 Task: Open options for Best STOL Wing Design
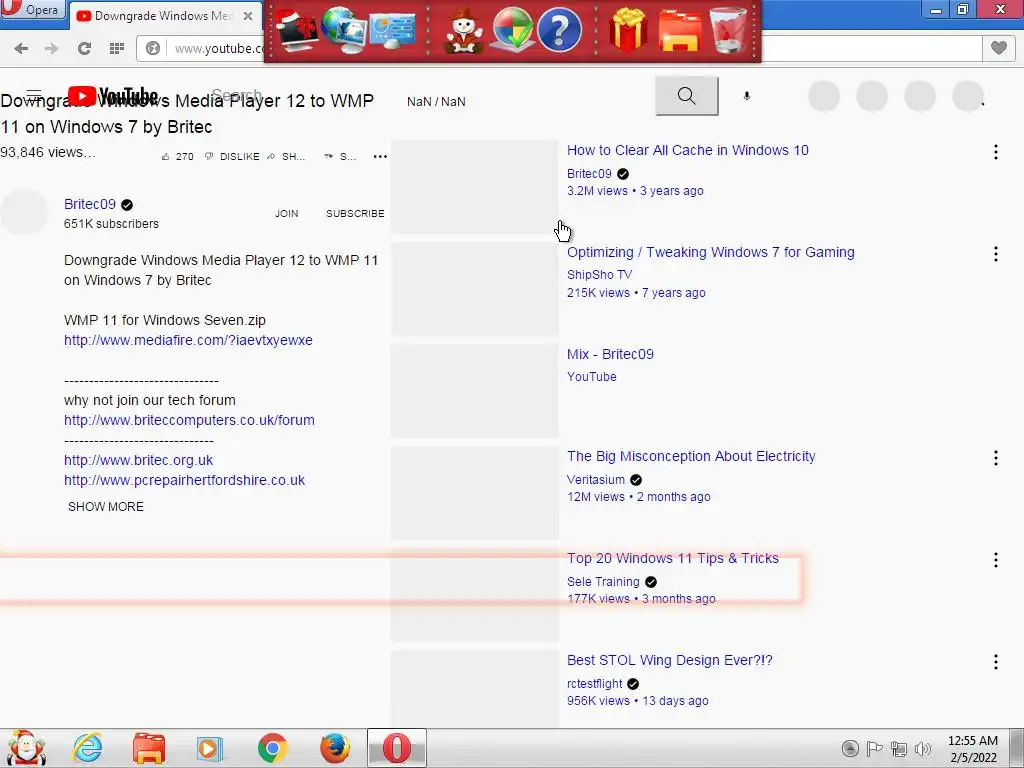click(x=996, y=662)
